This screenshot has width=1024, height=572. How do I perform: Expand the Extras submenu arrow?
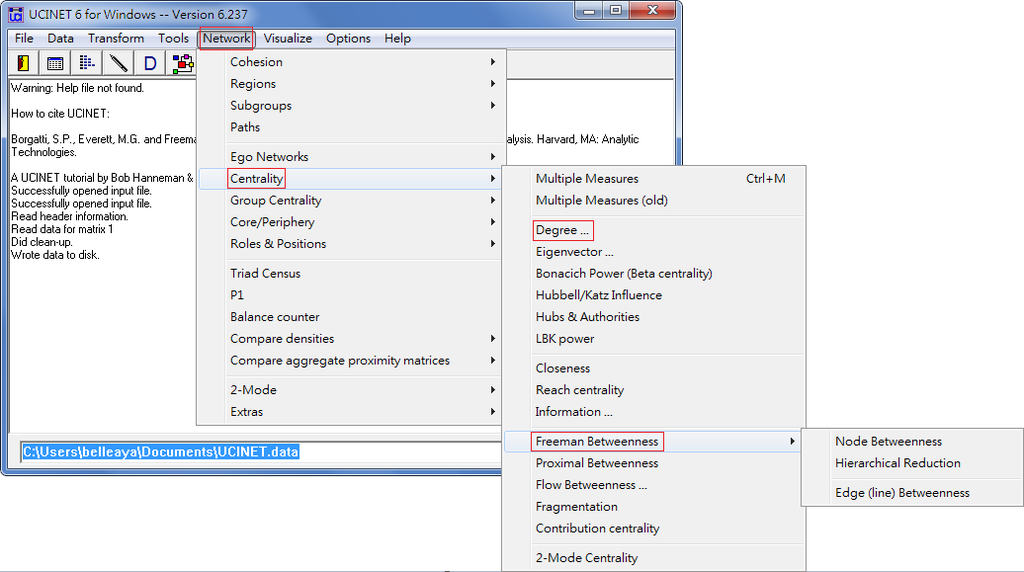[x=493, y=412]
